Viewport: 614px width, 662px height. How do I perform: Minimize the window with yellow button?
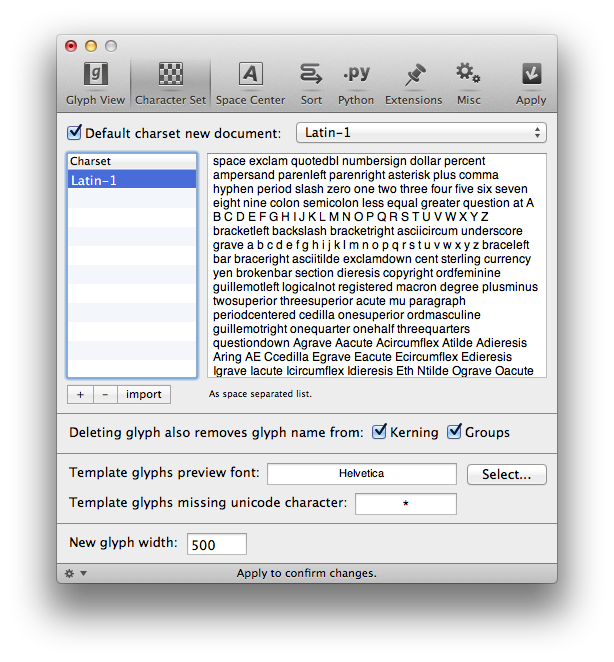[91, 46]
